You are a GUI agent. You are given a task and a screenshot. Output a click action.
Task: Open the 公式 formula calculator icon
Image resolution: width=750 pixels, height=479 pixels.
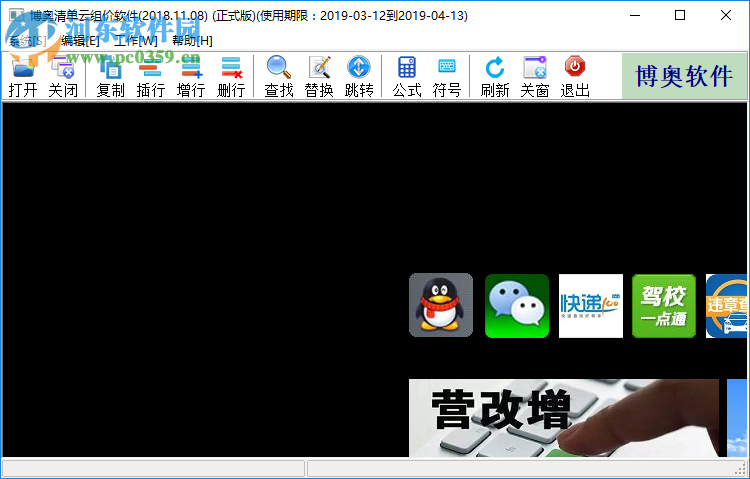point(407,77)
